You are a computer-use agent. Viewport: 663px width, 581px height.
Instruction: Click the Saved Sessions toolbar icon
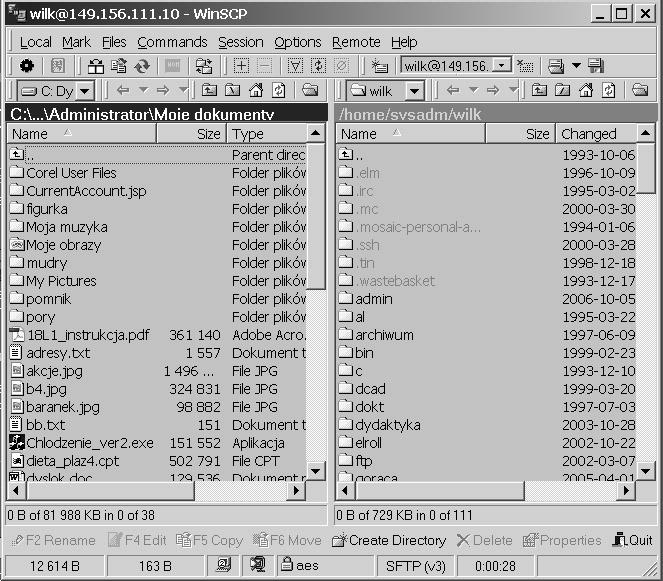tap(556, 66)
